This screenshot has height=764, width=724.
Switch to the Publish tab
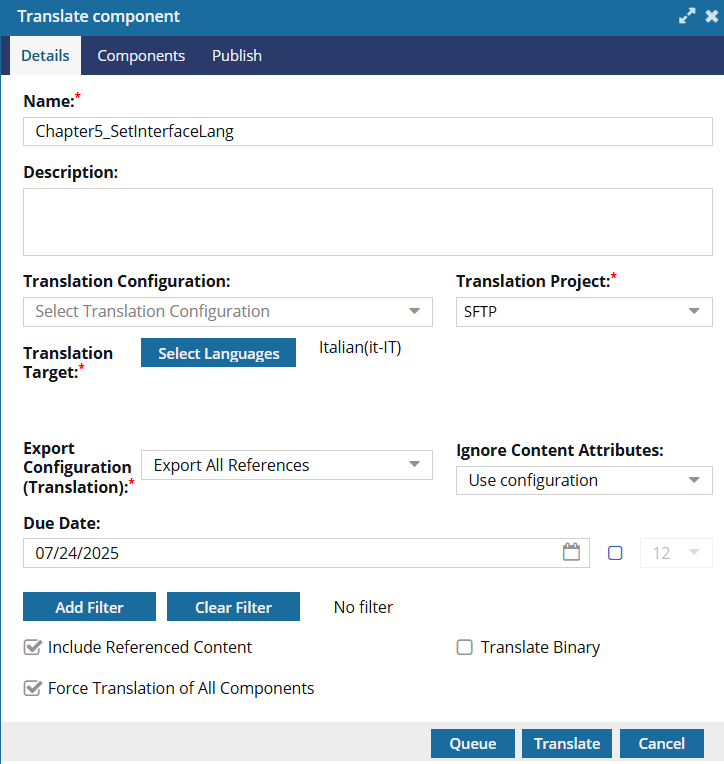pos(237,56)
